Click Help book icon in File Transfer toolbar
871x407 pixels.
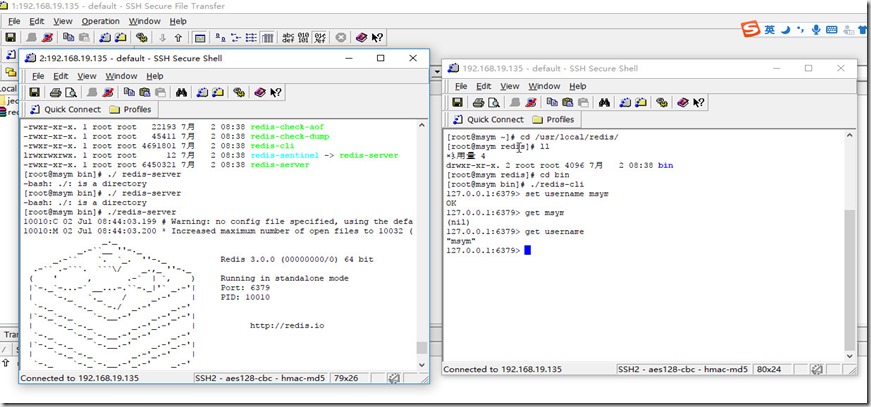coord(362,38)
